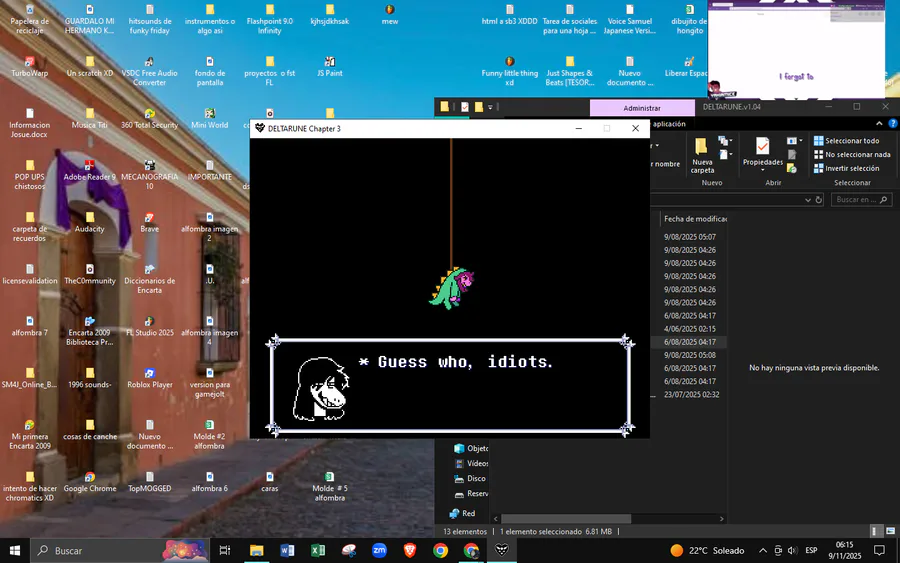Open the Brave desktop shortcut
The image size is (900, 563).
[149, 222]
